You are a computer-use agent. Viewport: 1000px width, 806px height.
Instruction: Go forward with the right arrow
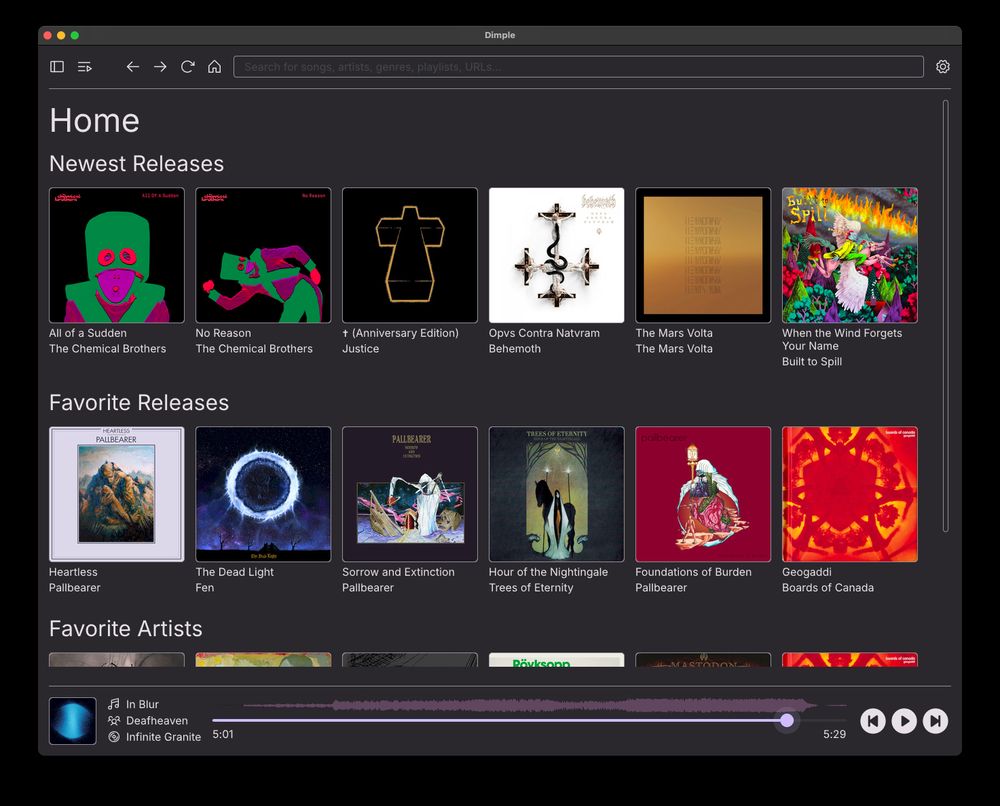click(160, 67)
